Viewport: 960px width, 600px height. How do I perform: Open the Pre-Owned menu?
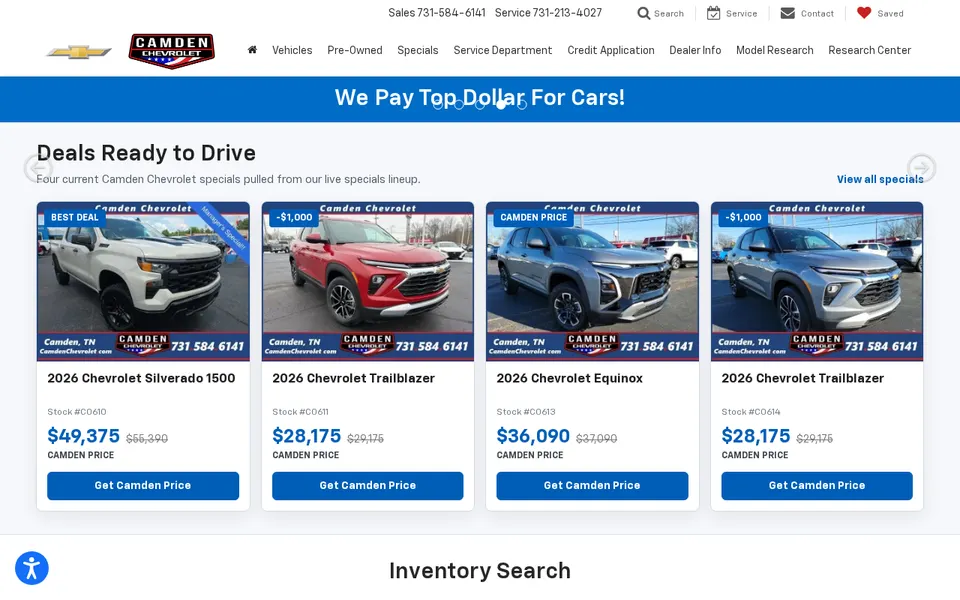click(354, 50)
